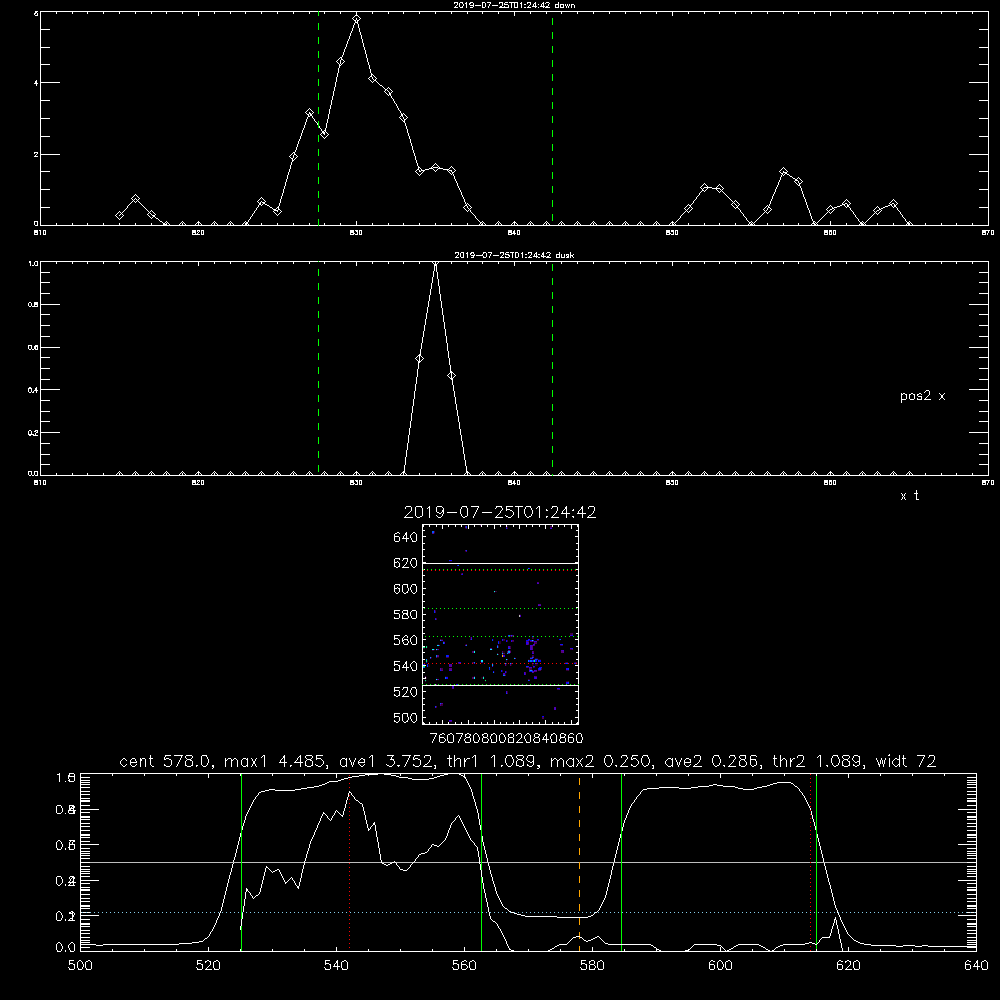
Task: Select the "x t" label below dusk plot
Action: (x=909, y=496)
